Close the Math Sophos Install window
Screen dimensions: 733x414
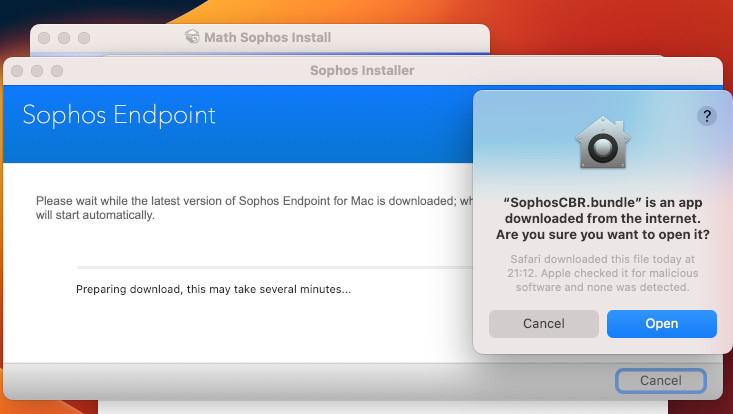[44, 38]
